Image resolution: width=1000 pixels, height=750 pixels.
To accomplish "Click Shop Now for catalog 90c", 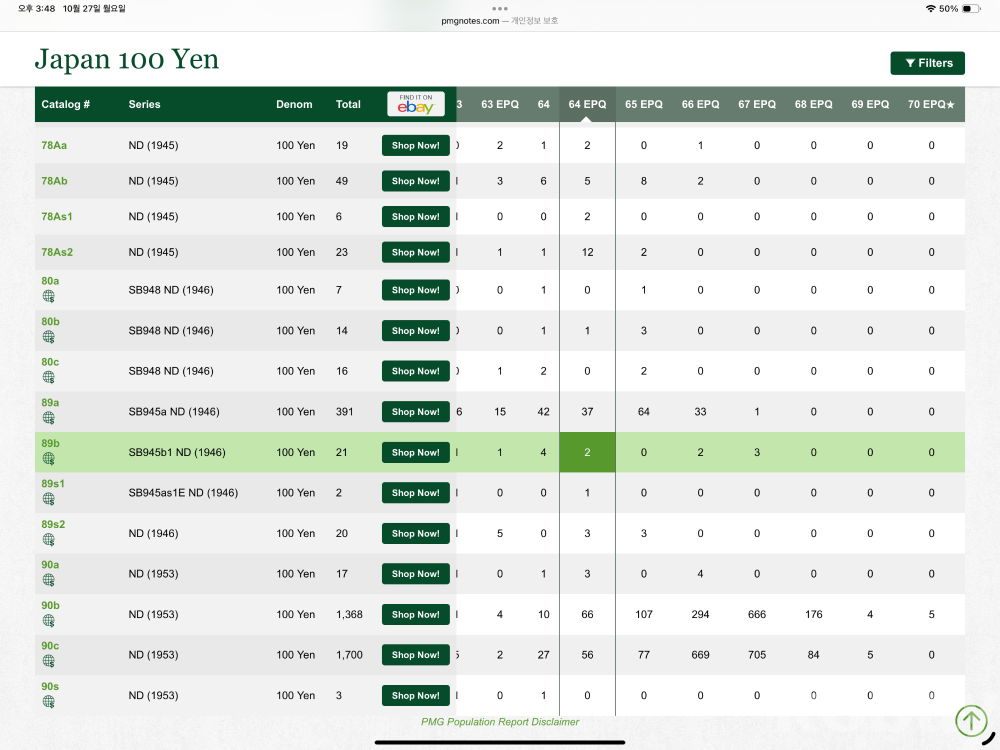I will [x=416, y=655].
